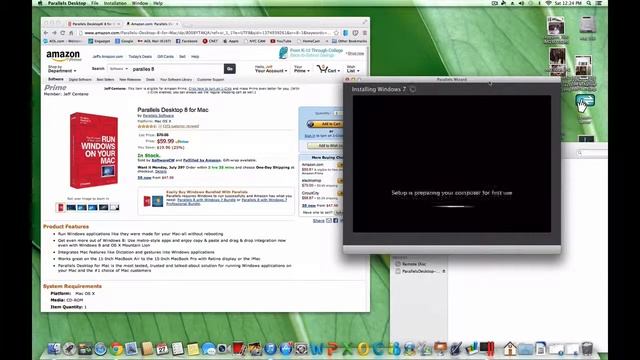Click the browser forward arrow button
The image size is (640, 360).
54,33
